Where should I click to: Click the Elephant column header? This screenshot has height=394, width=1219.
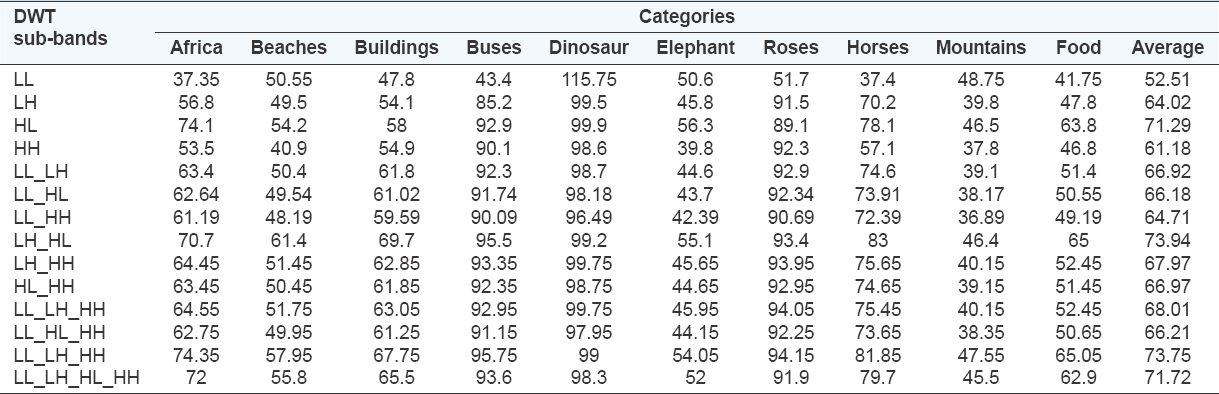695,47
